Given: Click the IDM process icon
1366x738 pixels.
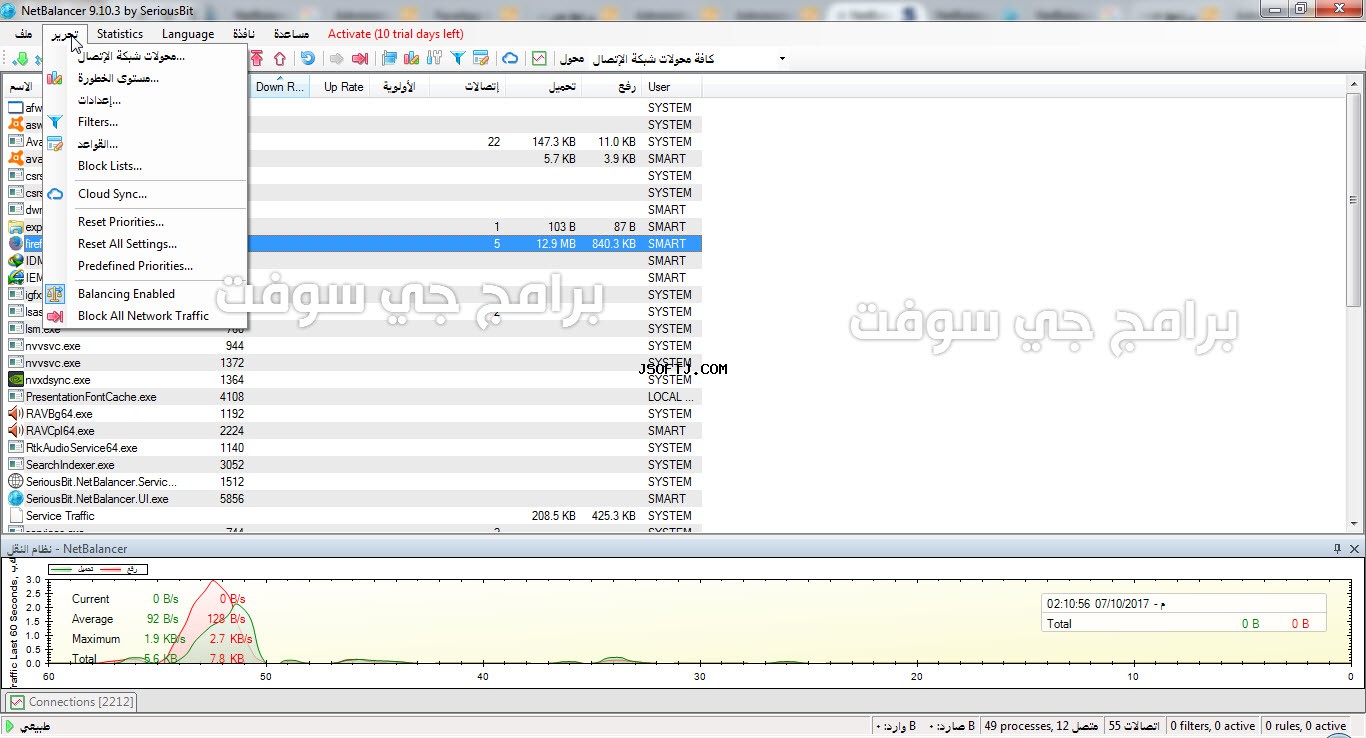Looking at the screenshot, I should click(x=16, y=261).
